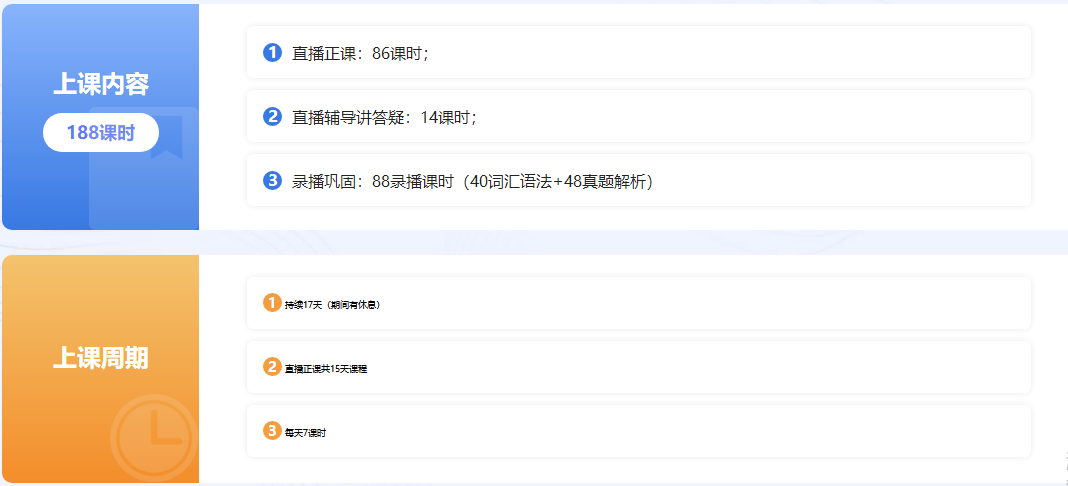Click the blue number 1 badge
Image resolution: width=1068 pixels, height=486 pixels.
(x=272, y=53)
